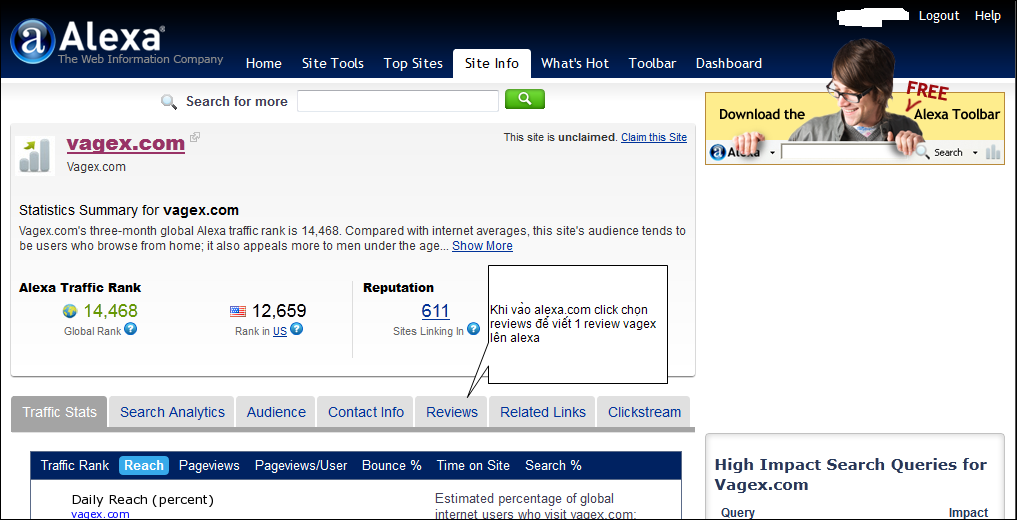Viewport: 1017px width, 520px height.
Task: Select Pageviews/User chart option
Action: pyautogui.click(x=301, y=466)
